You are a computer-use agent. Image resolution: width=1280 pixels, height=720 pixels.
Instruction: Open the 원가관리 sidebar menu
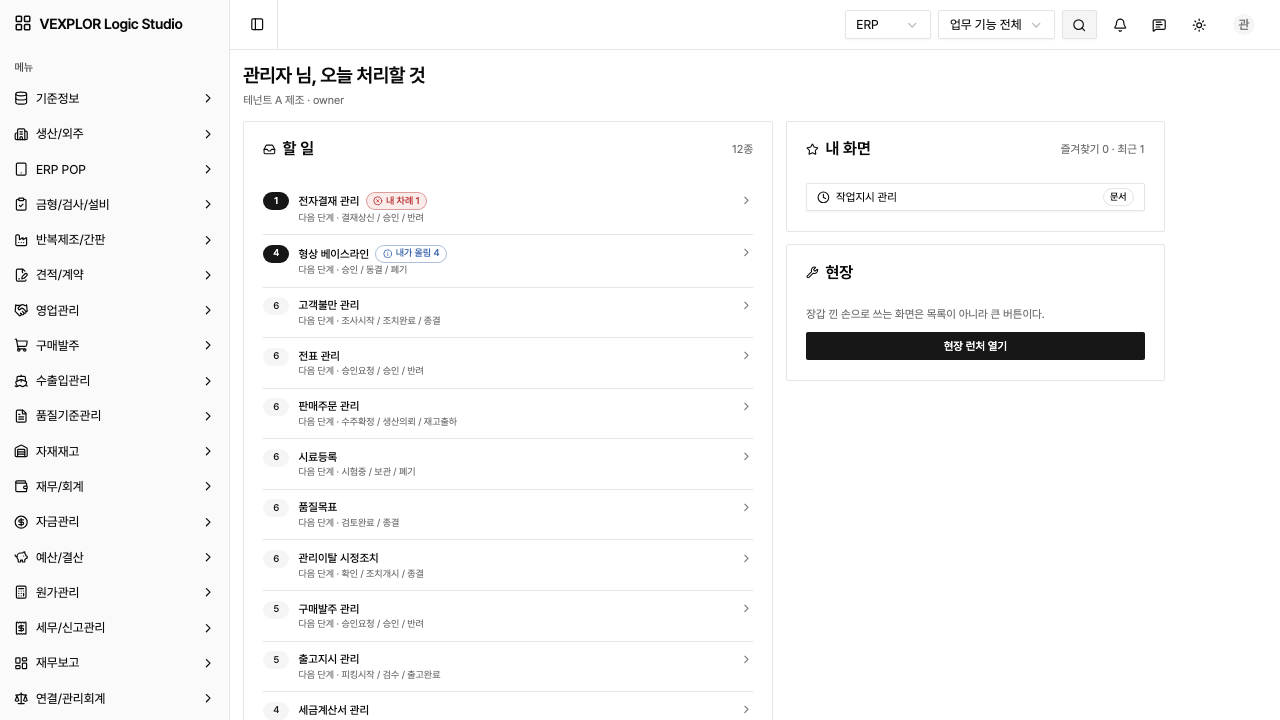click(x=115, y=592)
